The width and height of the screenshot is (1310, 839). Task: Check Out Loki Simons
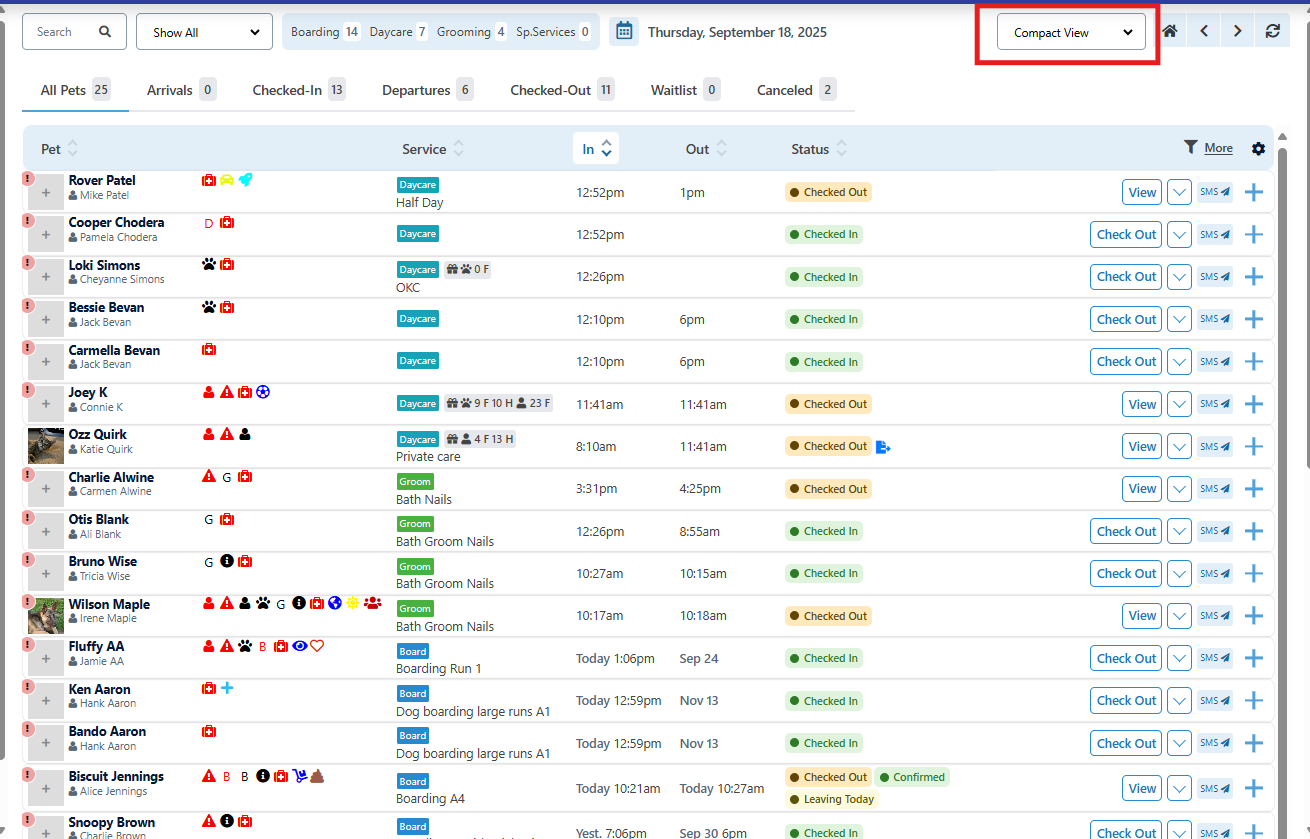click(1126, 277)
